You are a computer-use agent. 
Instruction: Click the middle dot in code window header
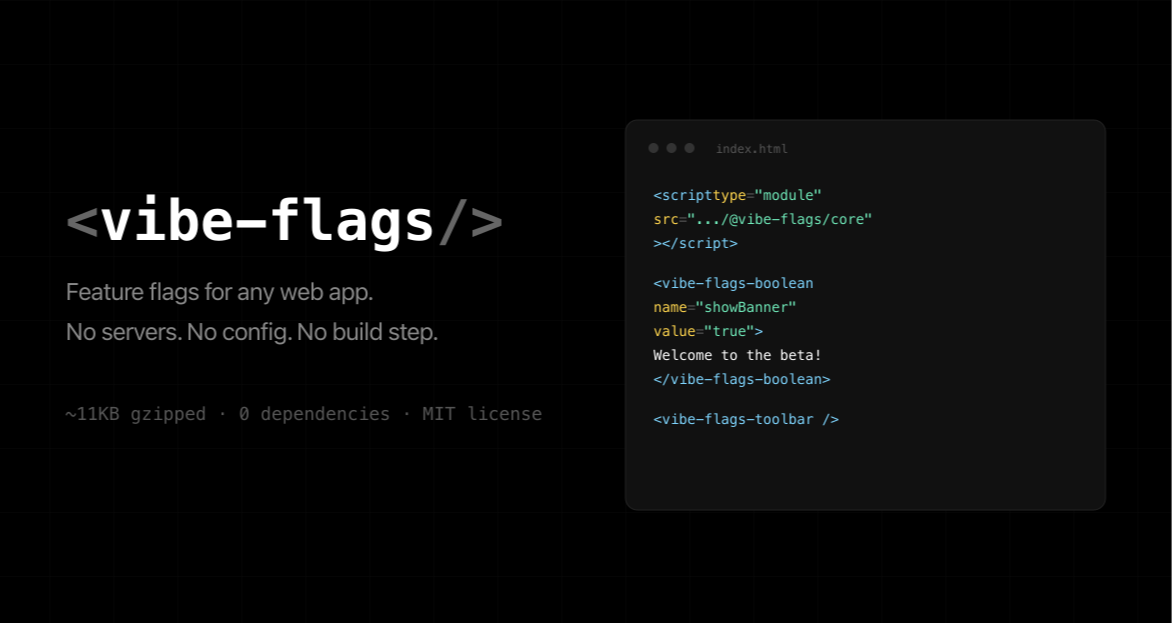pos(671,148)
